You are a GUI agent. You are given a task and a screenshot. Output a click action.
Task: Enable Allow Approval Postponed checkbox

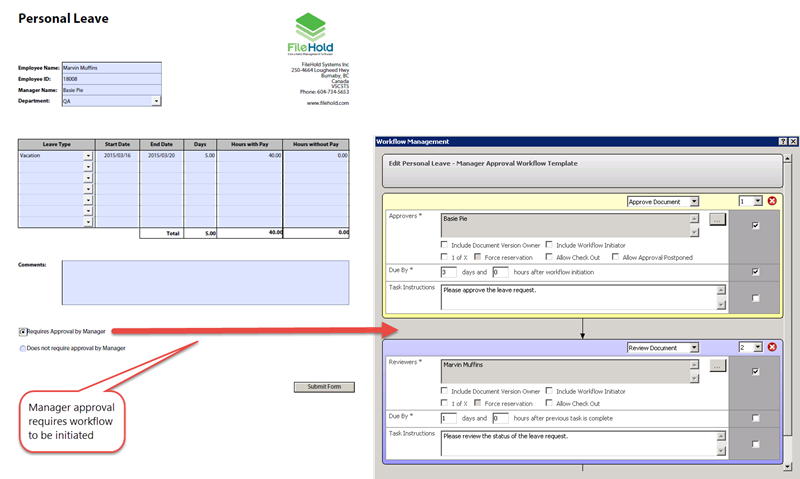(x=615, y=257)
